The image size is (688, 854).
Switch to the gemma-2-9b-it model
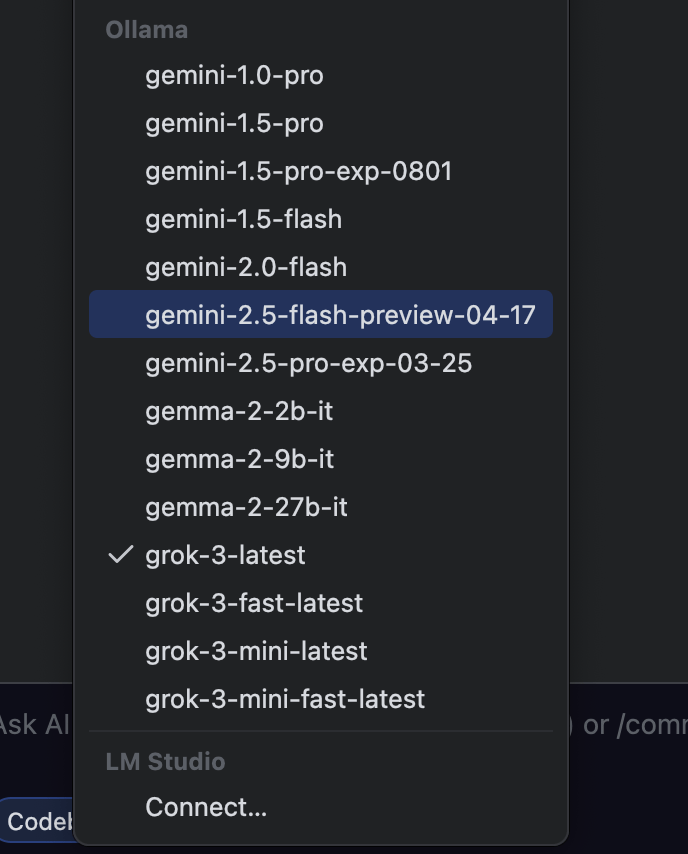tap(239, 459)
